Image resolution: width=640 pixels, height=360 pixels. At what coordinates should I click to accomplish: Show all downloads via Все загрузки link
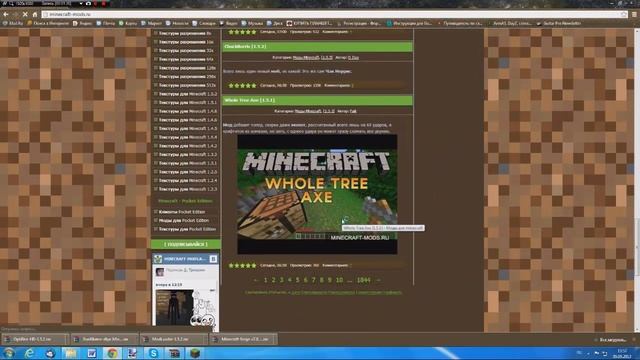pos(611,340)
